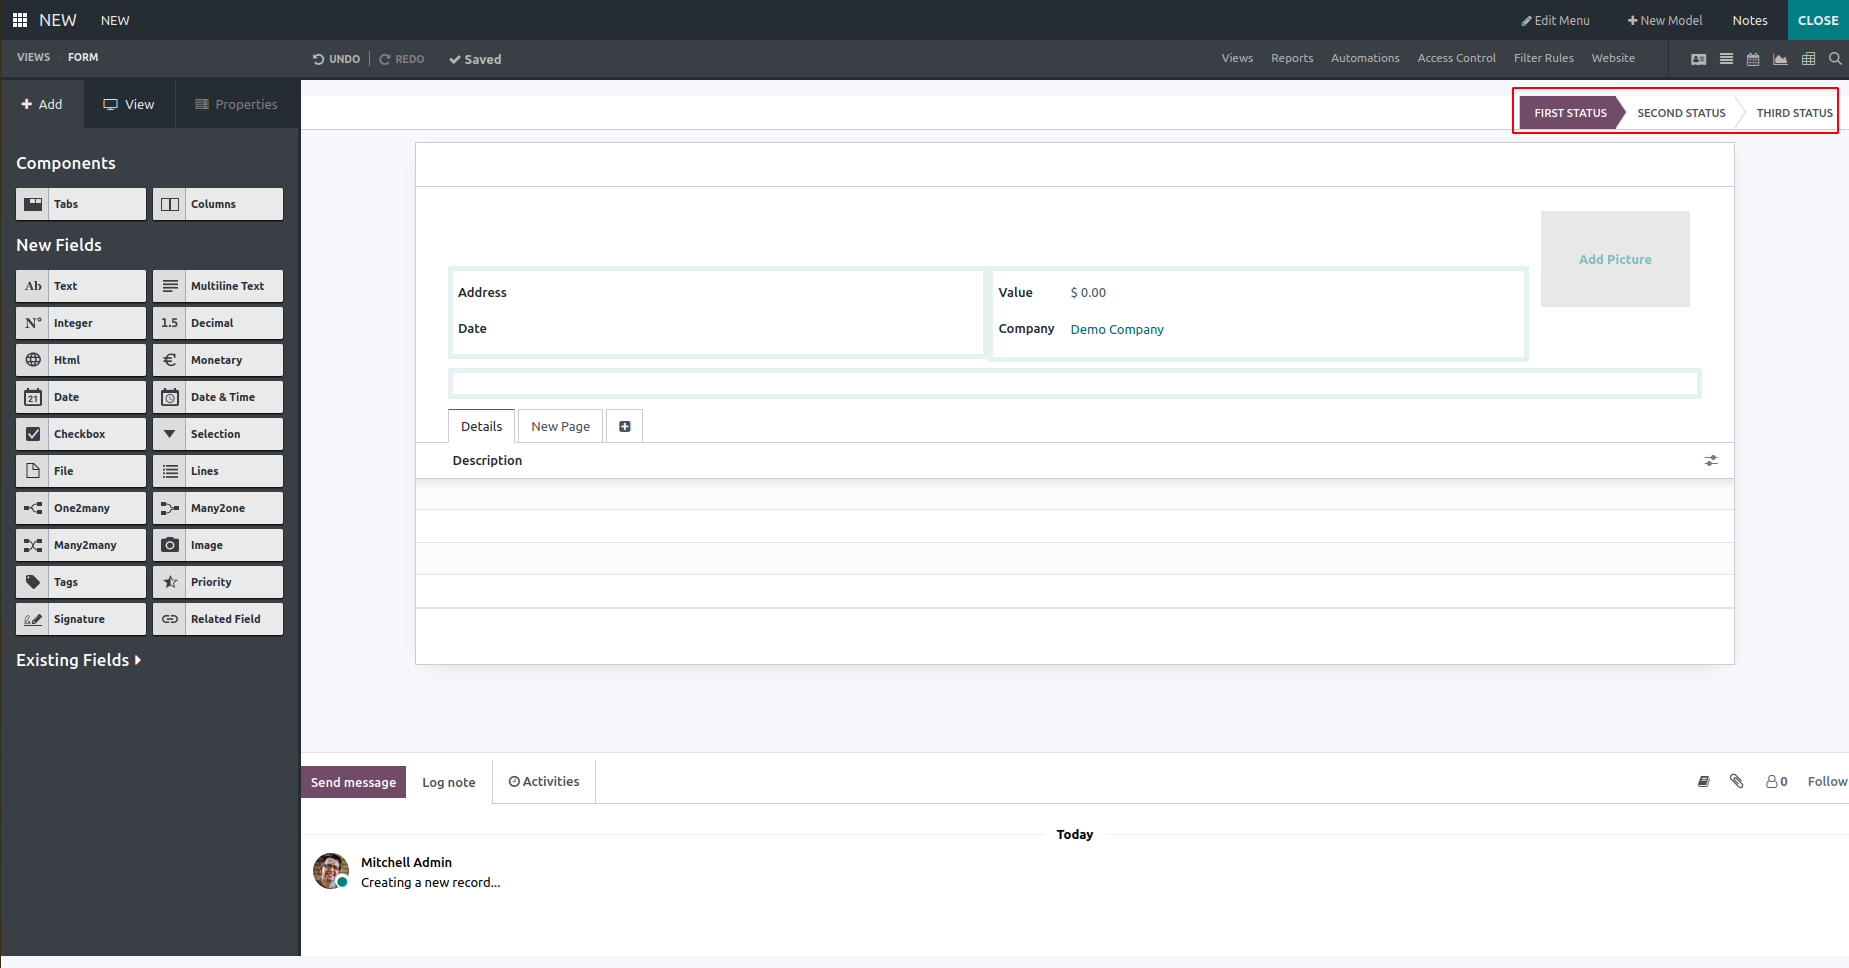Pick the Priority field component
Screen dimensions: 1849x968
coord(218,582)
